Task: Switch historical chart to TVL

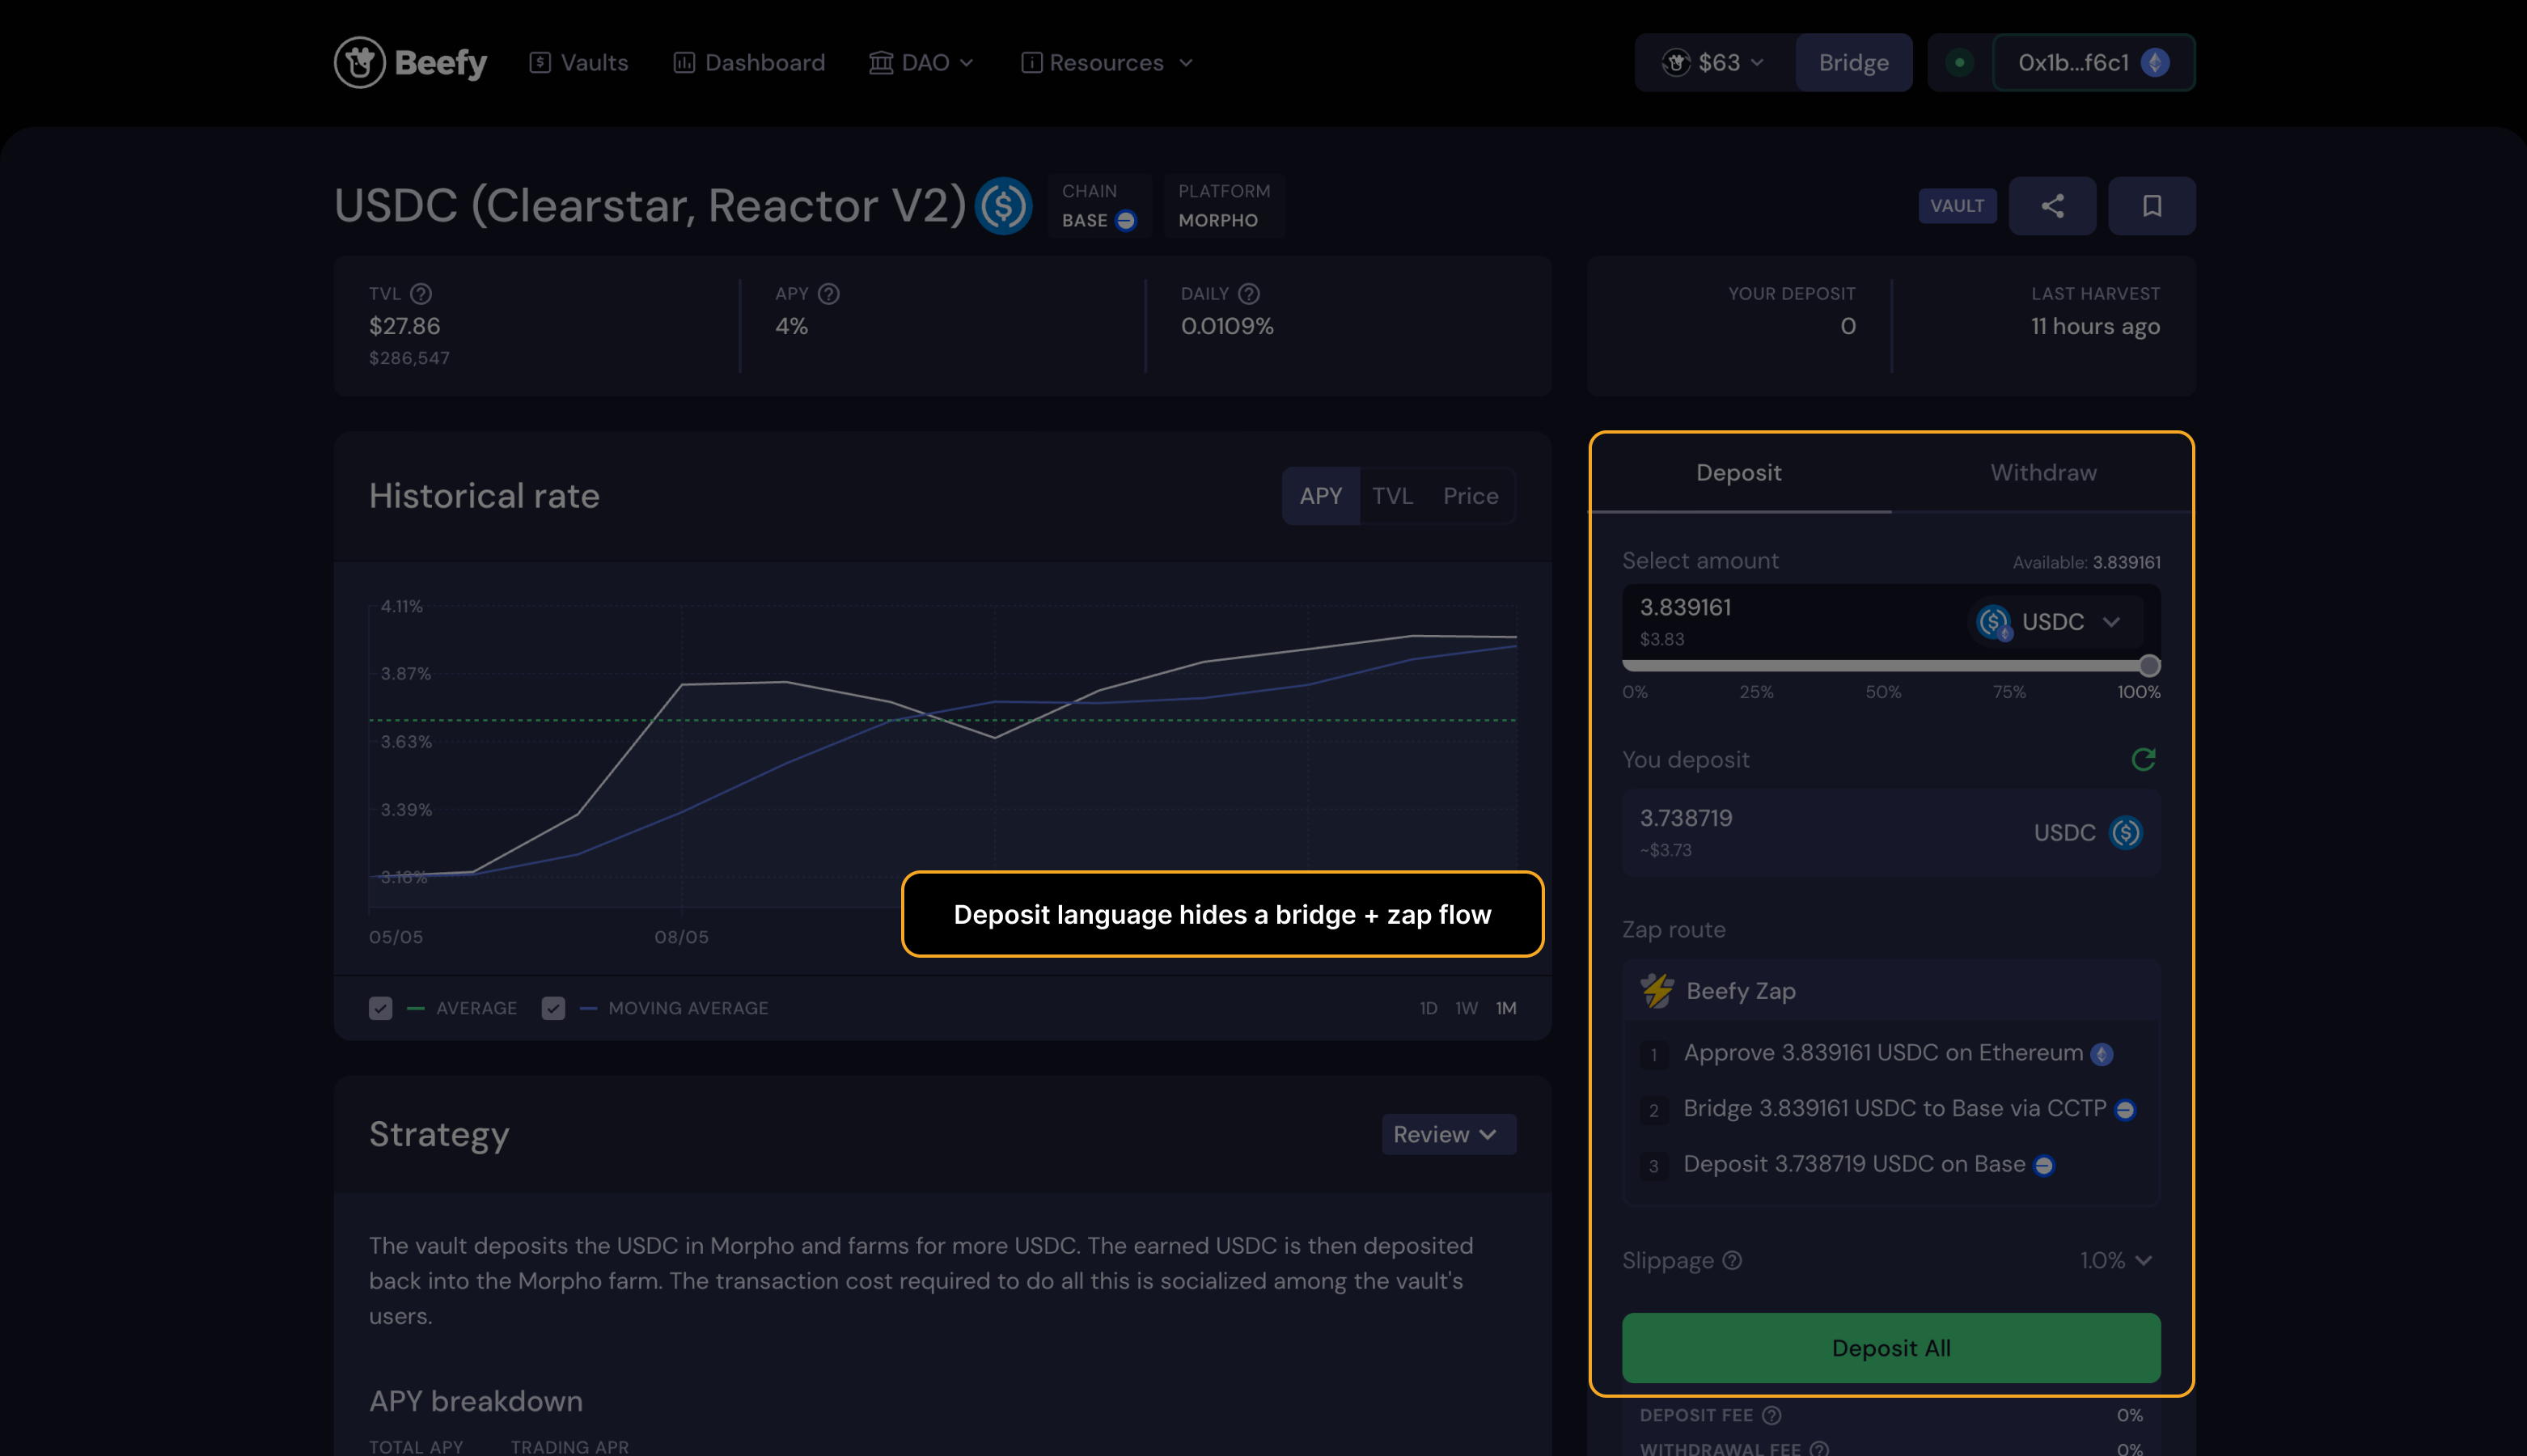Action: point(1392,496)
